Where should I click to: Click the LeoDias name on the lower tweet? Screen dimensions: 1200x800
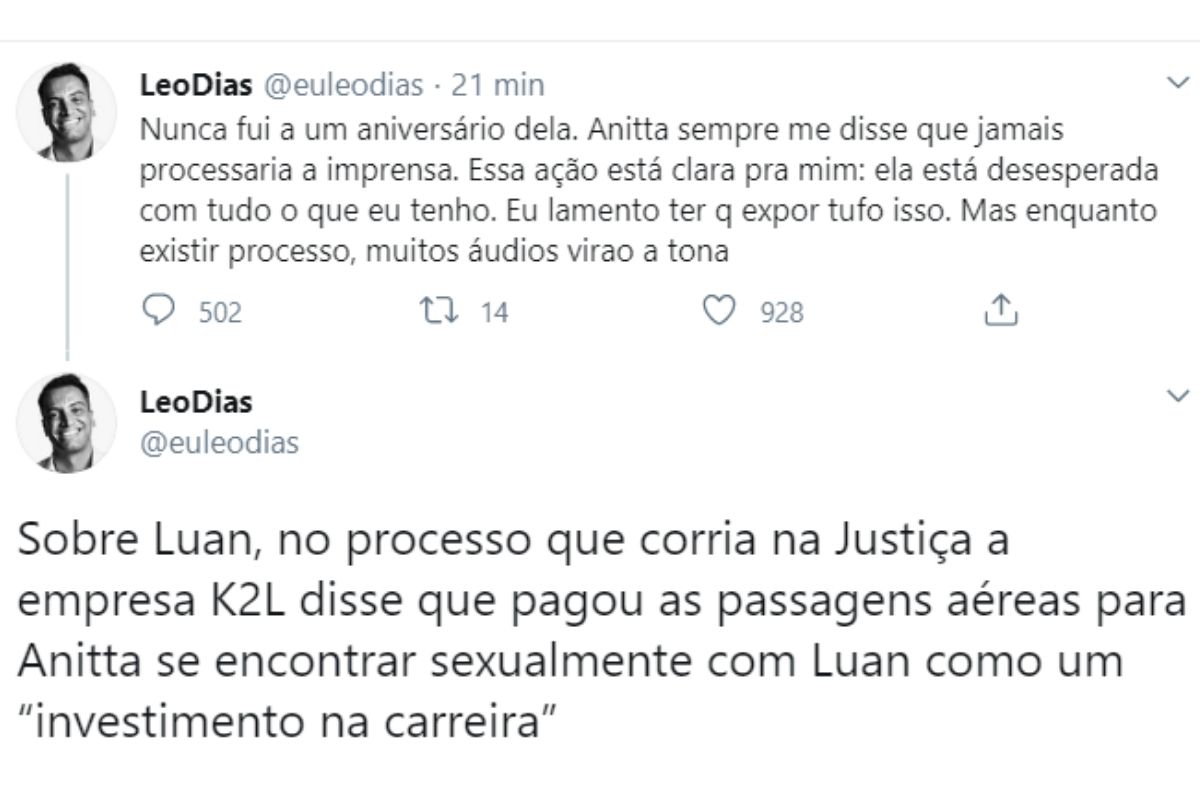tap(196, 402)
